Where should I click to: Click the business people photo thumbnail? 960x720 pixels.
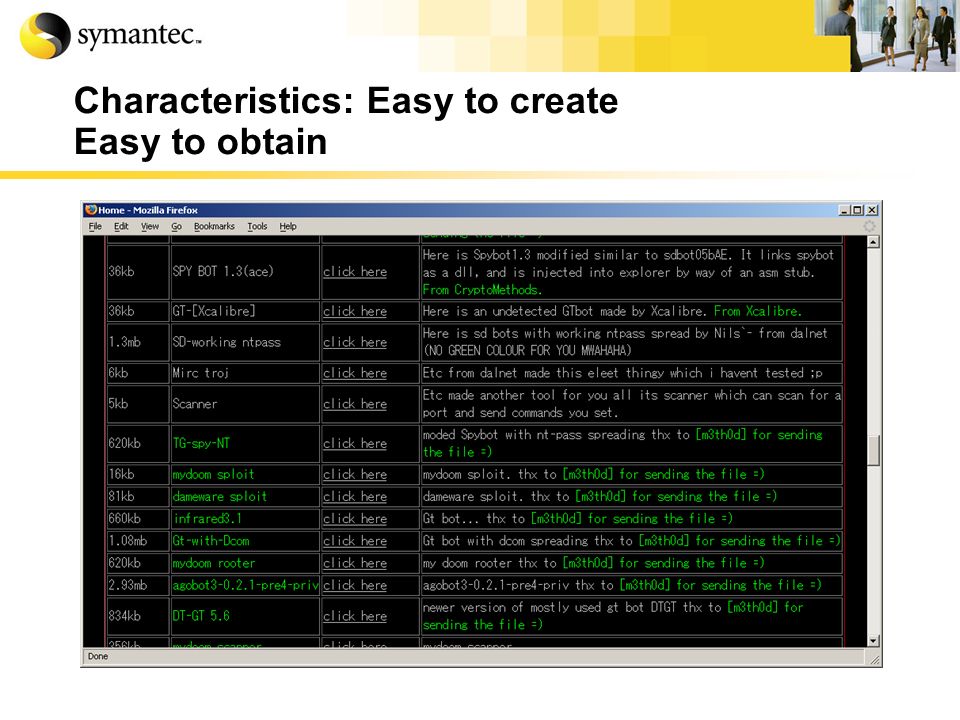887,34
